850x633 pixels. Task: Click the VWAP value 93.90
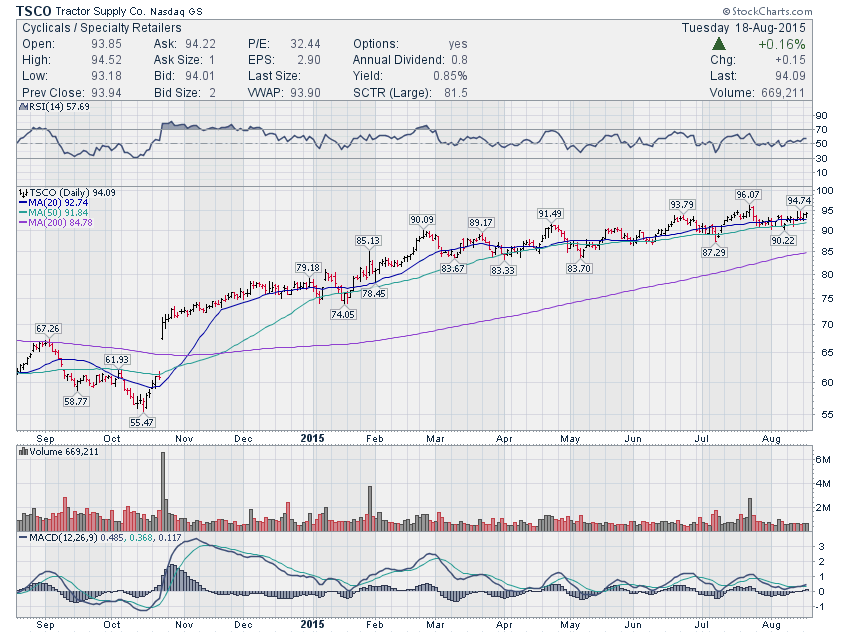coord(305,93)
